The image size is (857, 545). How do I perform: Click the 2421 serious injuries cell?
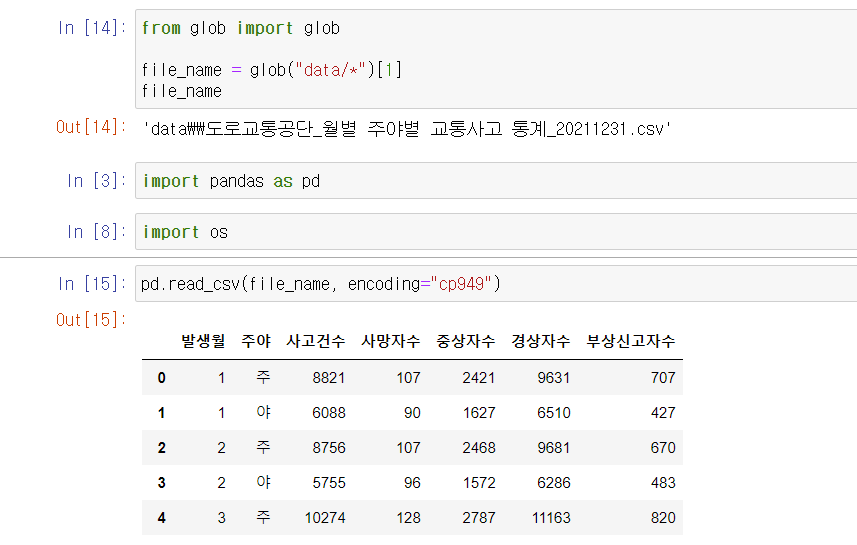[x=478, y=378]
